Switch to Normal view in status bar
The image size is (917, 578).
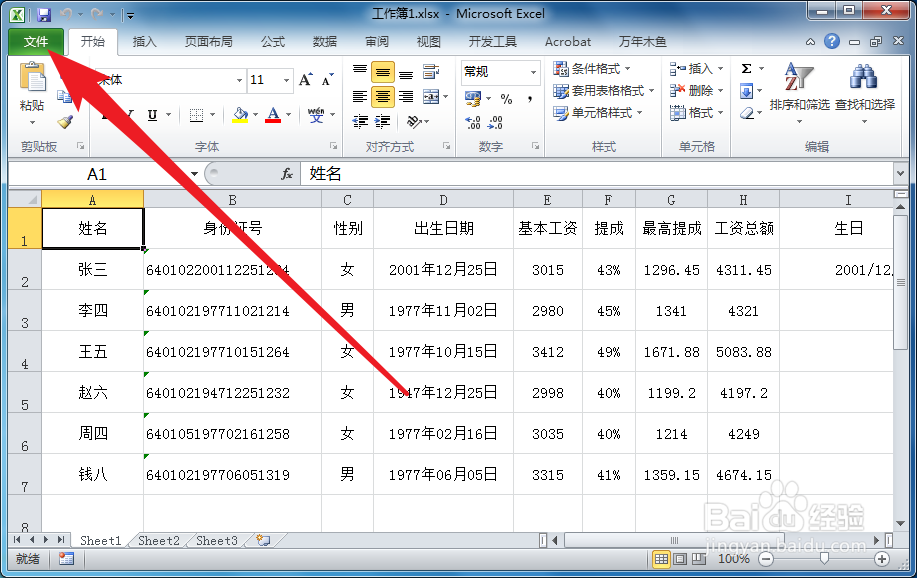tap(661, 559)
